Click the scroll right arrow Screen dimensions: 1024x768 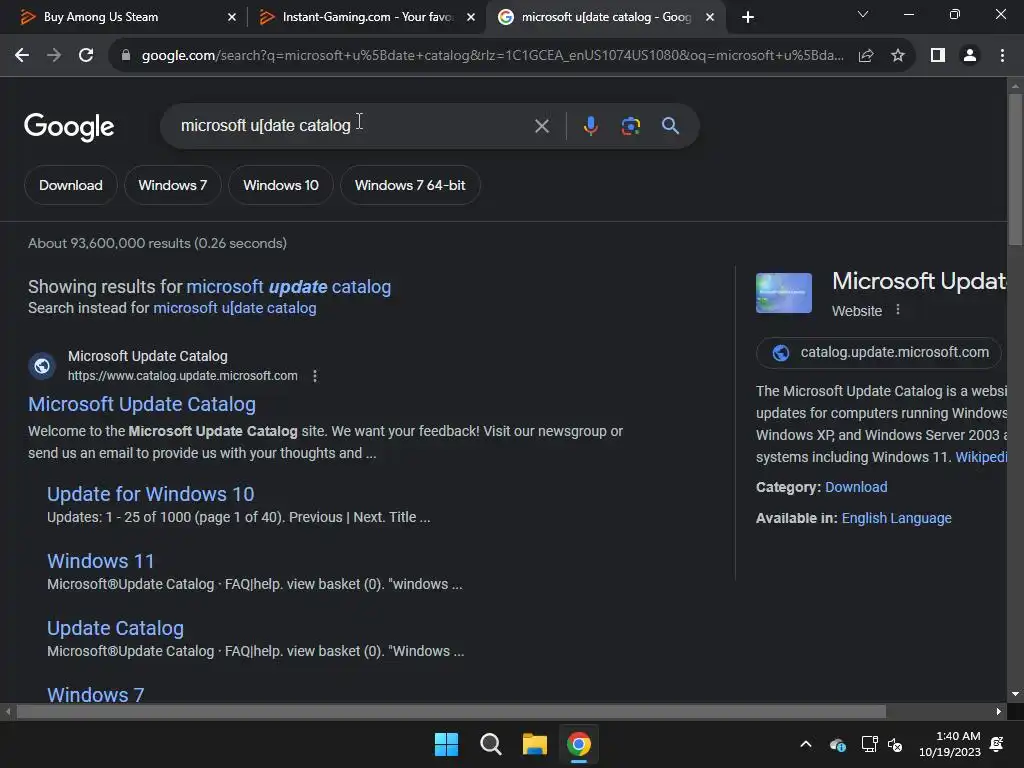tap(999, 712)
